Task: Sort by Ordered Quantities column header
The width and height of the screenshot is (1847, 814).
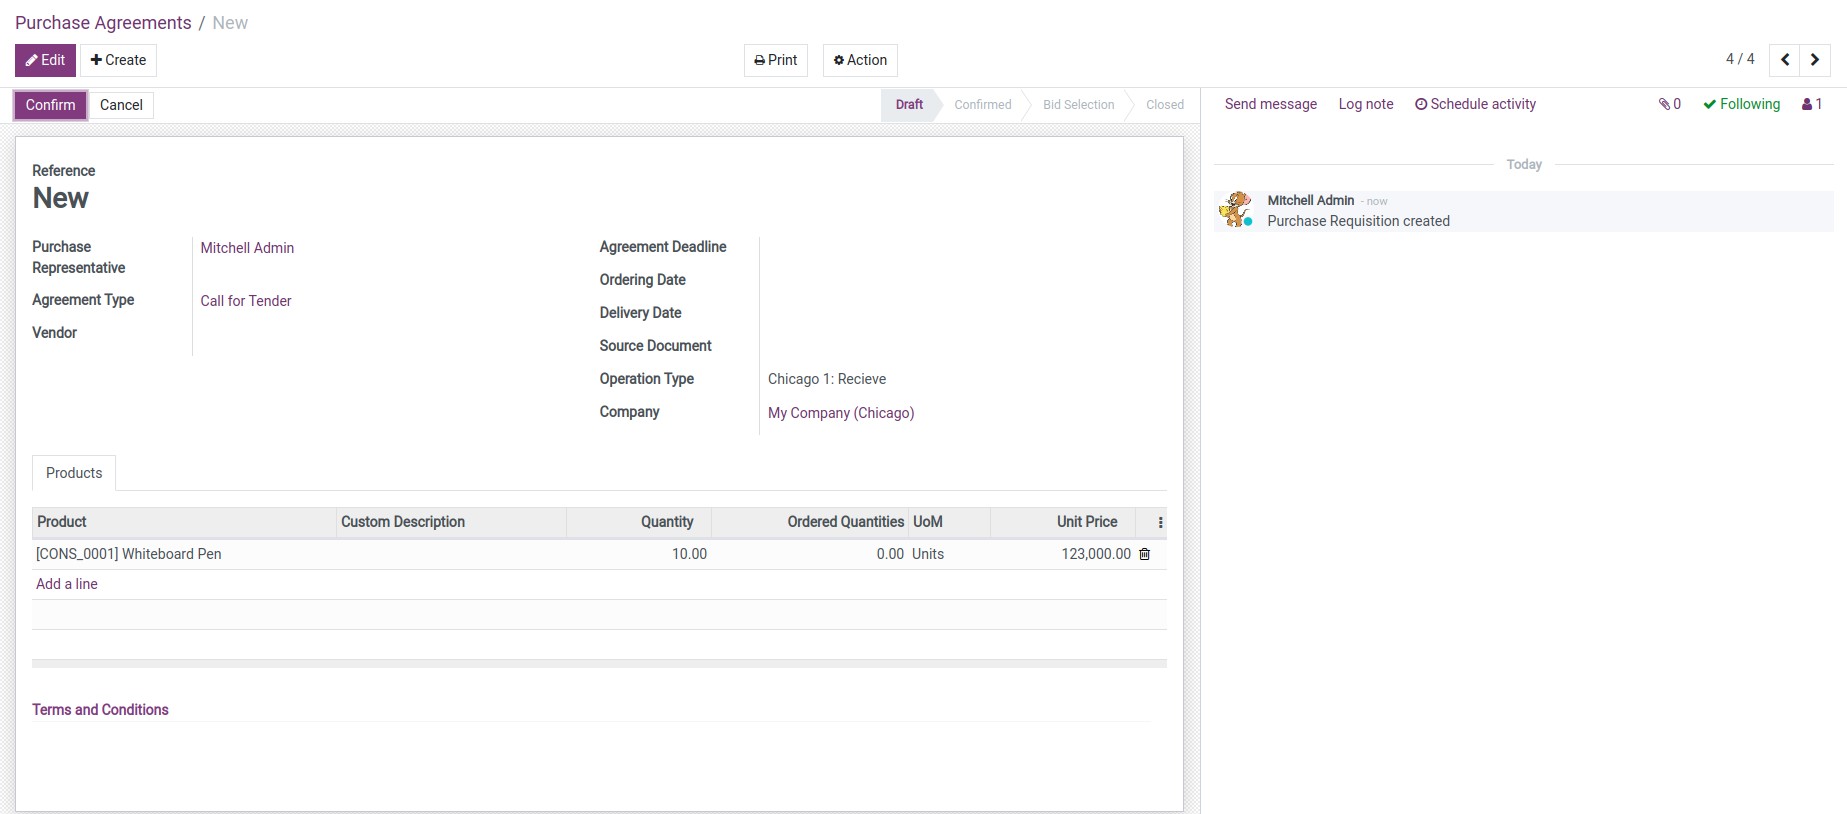Action: pos(809,522)
